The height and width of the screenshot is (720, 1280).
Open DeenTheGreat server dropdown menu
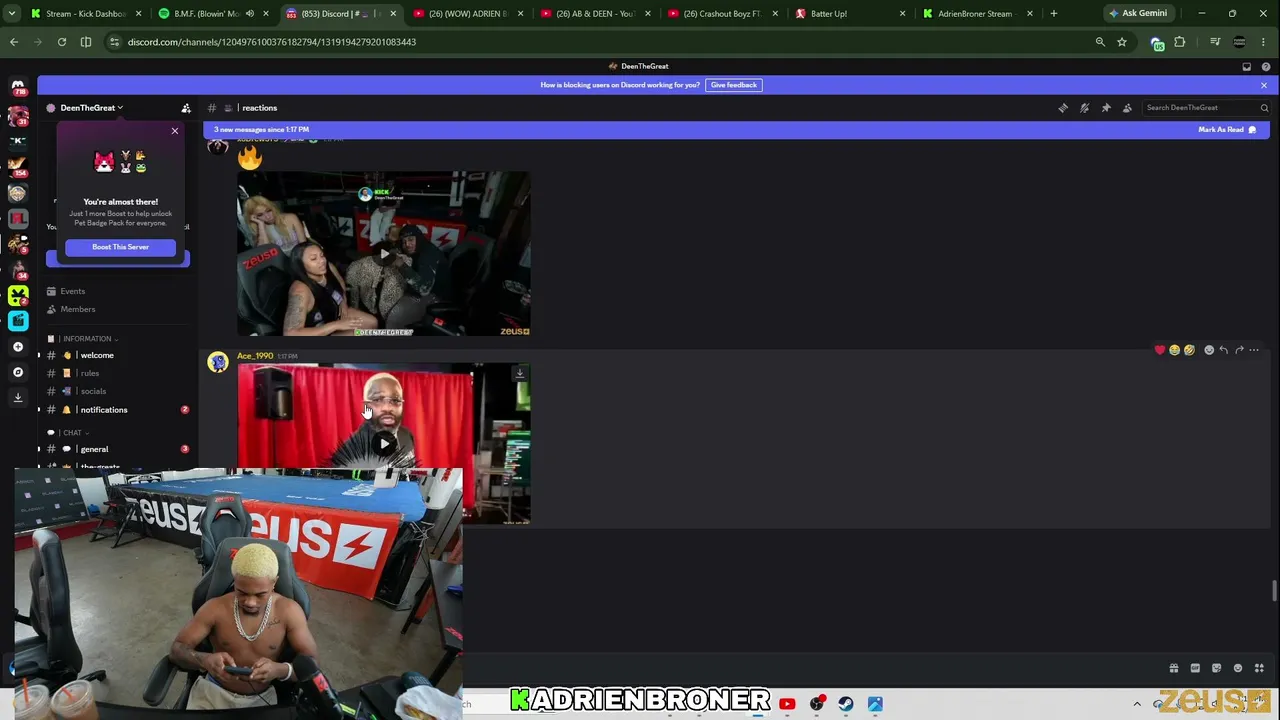point(91,108)
